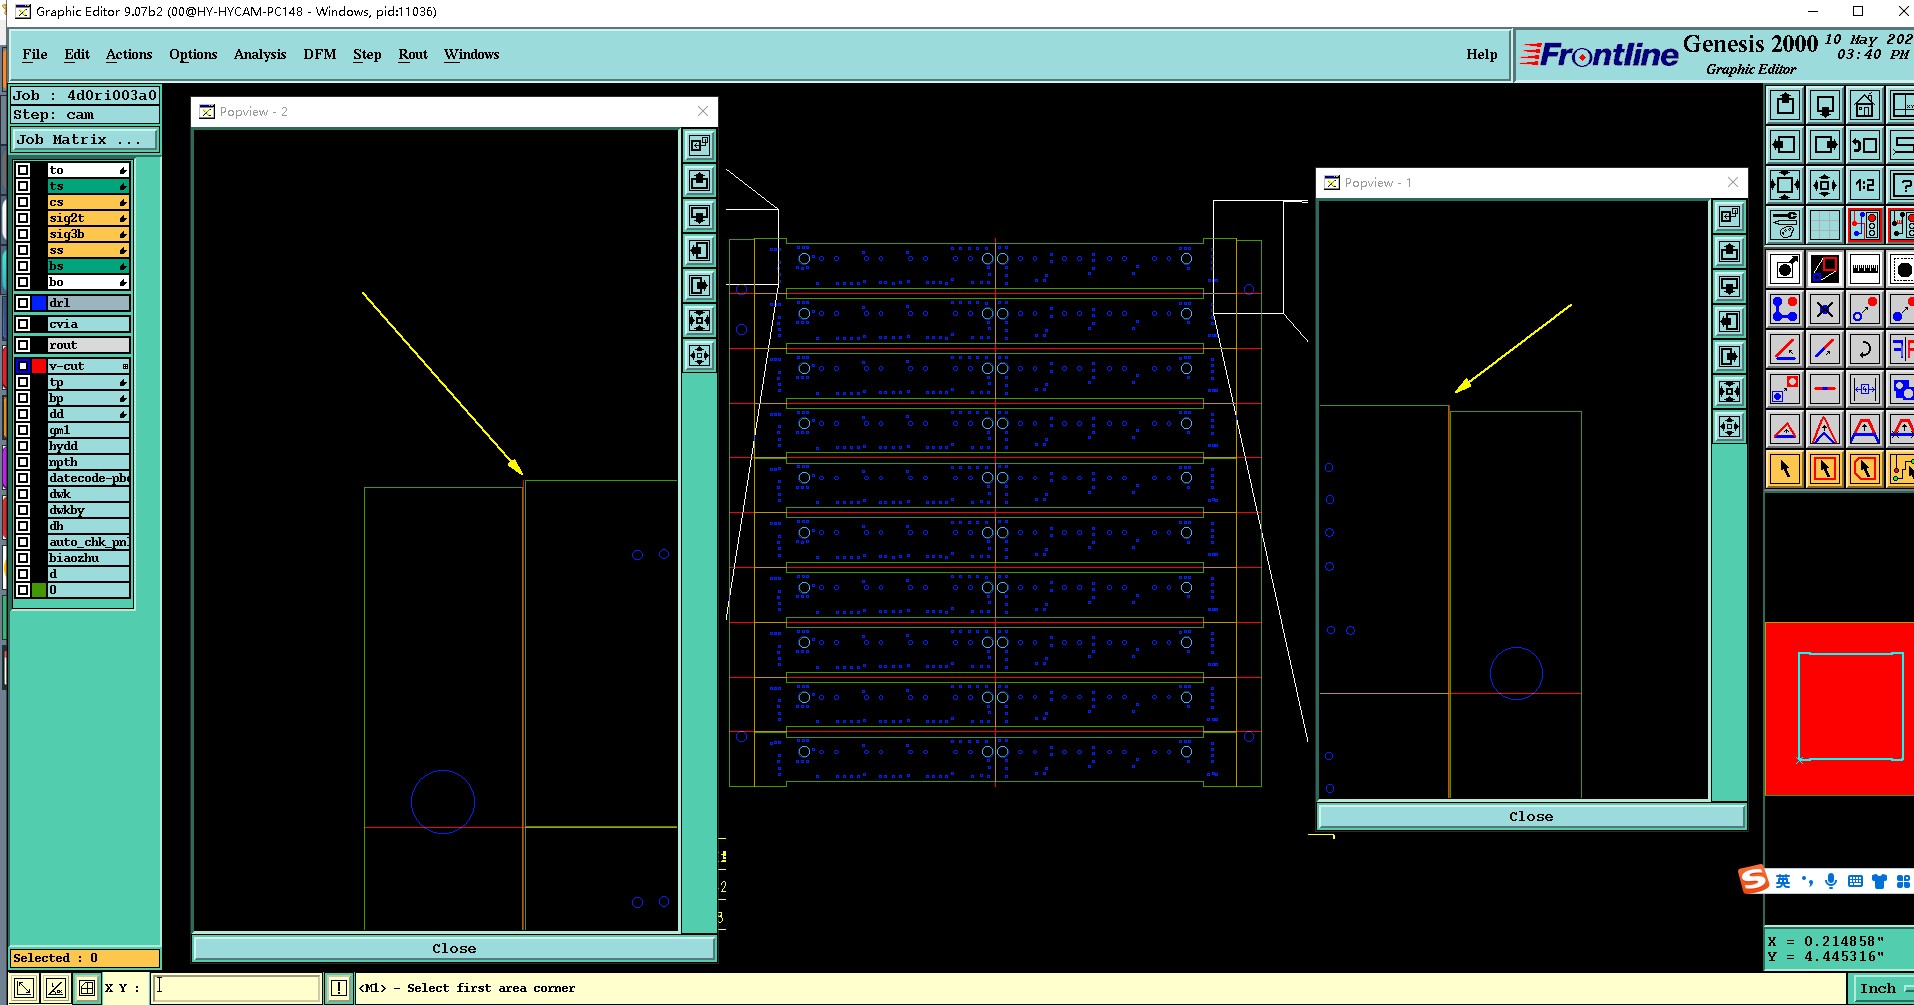Open the File menu
The width and height of the screenshot is (1914, 1005).
click(x=35, y=54)
